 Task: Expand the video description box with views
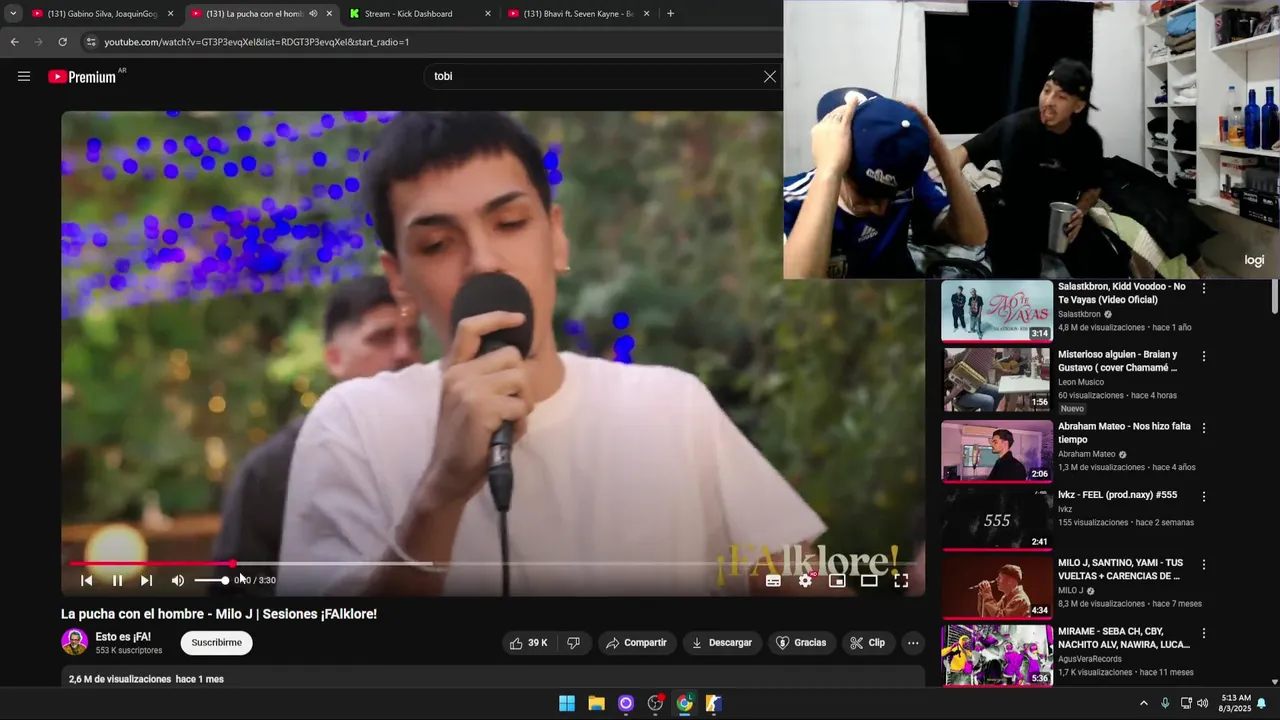(x=493, y=679)
